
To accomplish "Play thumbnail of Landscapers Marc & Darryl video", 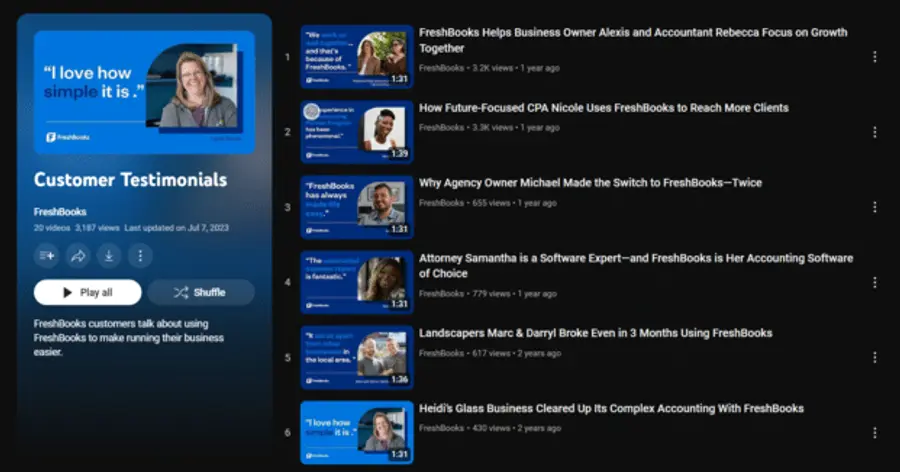I will point(357,358).
